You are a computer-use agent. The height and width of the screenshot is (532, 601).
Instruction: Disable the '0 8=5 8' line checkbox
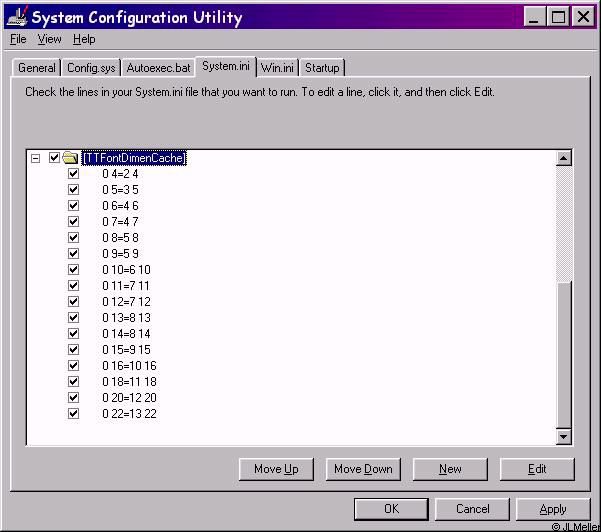click(73, 238)
